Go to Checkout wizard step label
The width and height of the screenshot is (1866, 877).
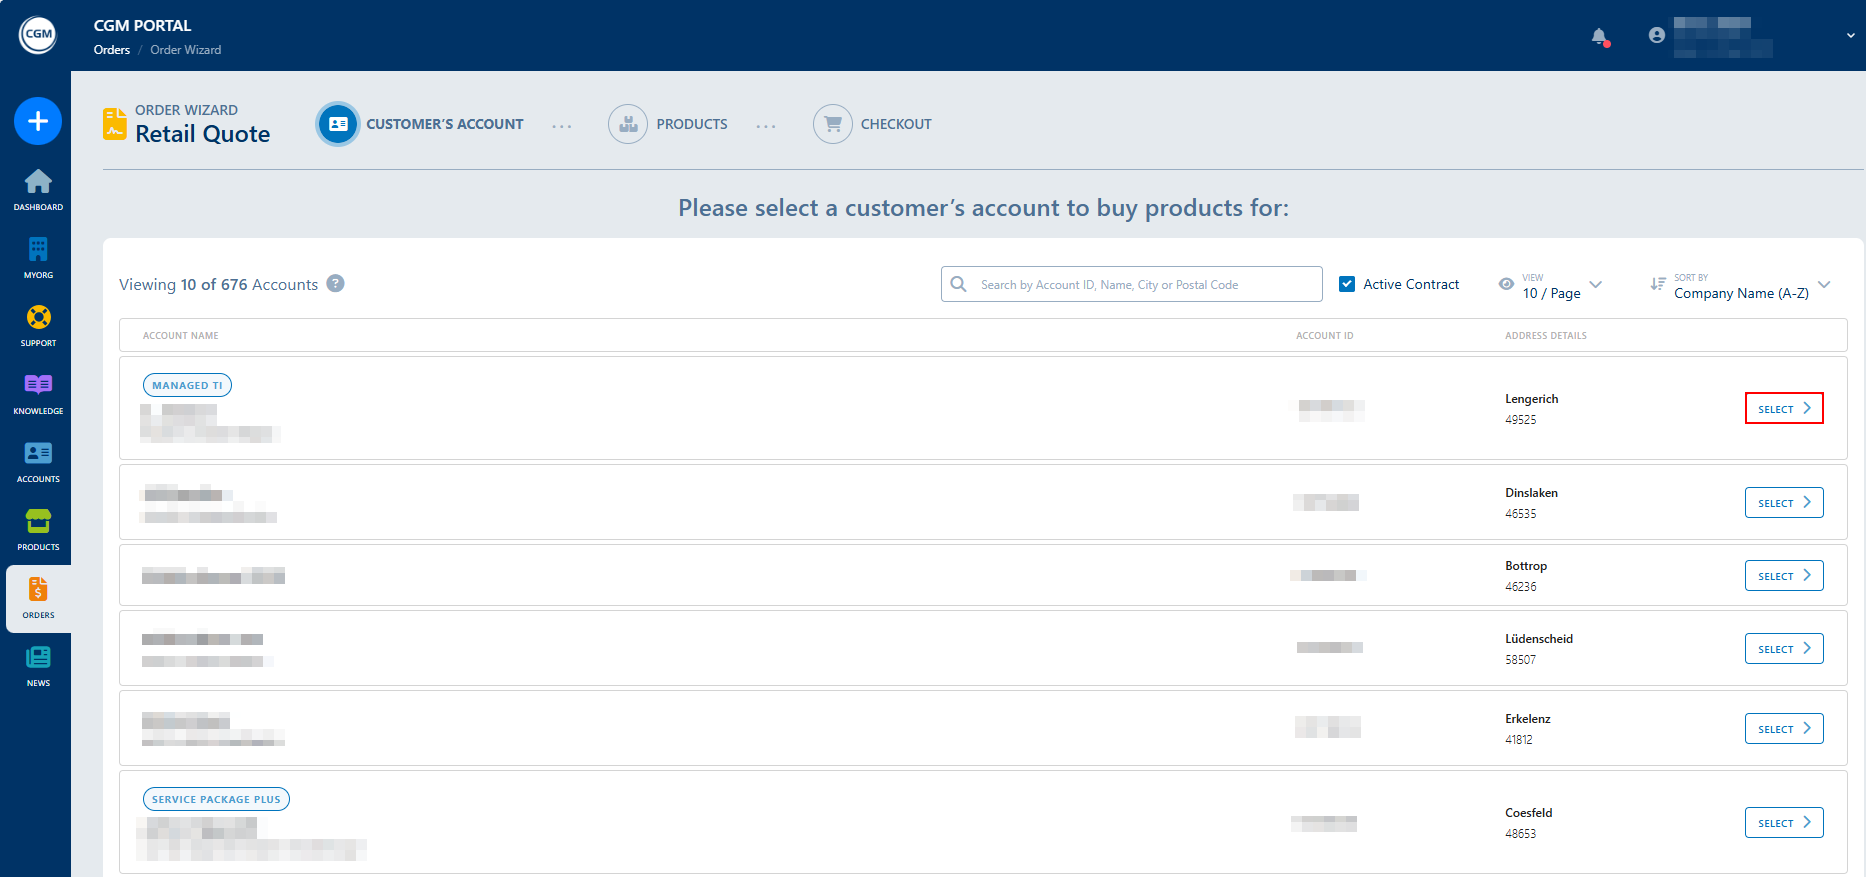coord(896,124)
